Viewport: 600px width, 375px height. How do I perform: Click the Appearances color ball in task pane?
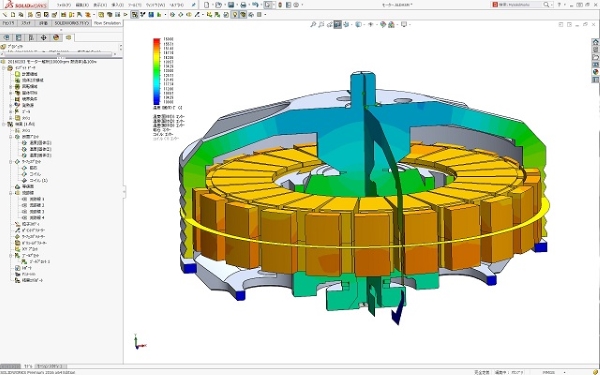(595, 72)
